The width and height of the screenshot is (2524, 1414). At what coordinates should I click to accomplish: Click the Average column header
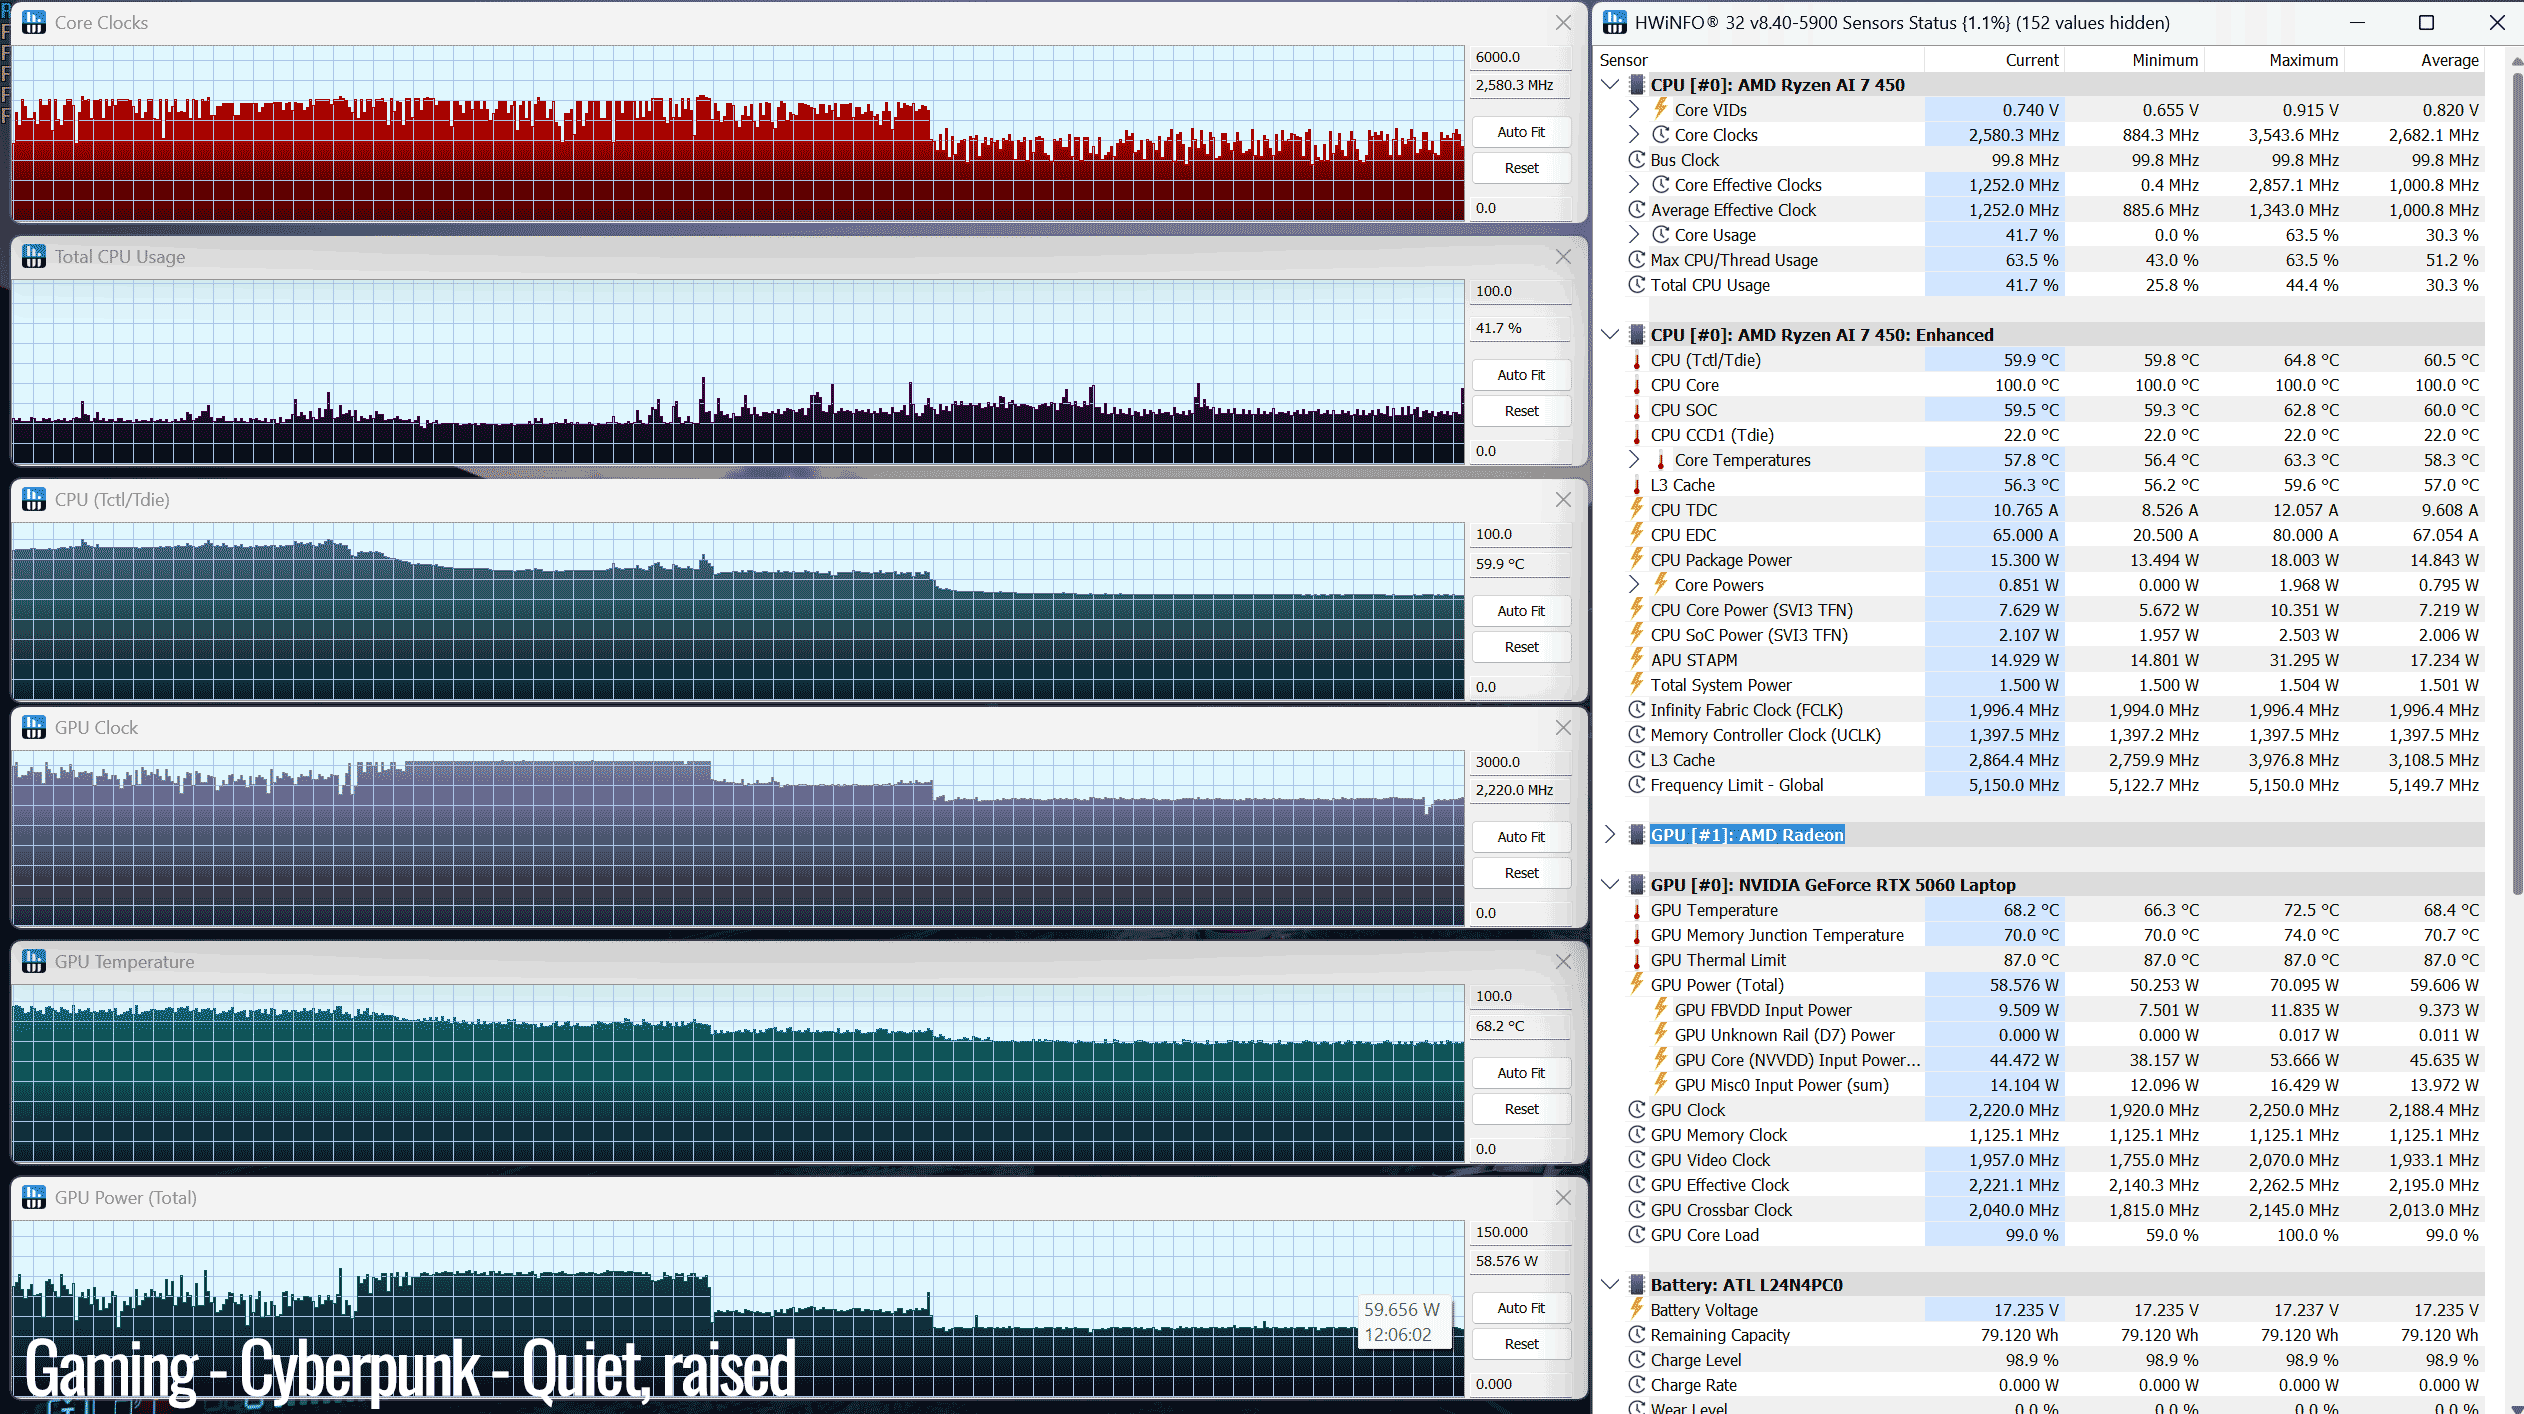[x=2415, y=60]
